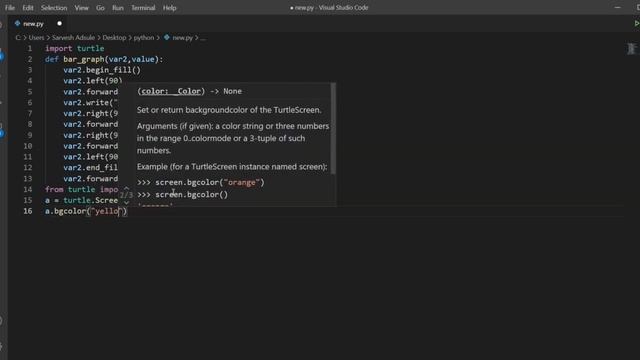Image resolution: width=640 pixels, height=360 pixels.
Task: Expand the Users breadcrumb segment
Action: tap(36, 38)
